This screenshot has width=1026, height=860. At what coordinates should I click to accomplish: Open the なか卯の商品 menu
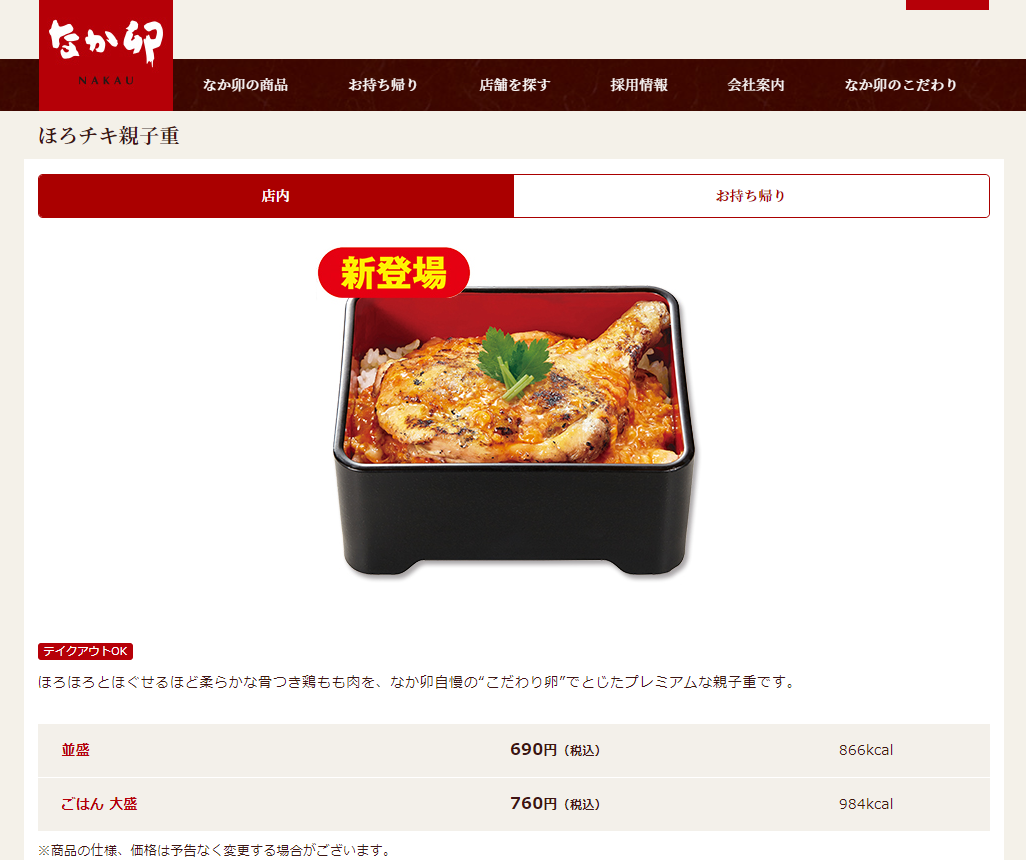coord(245,85)
